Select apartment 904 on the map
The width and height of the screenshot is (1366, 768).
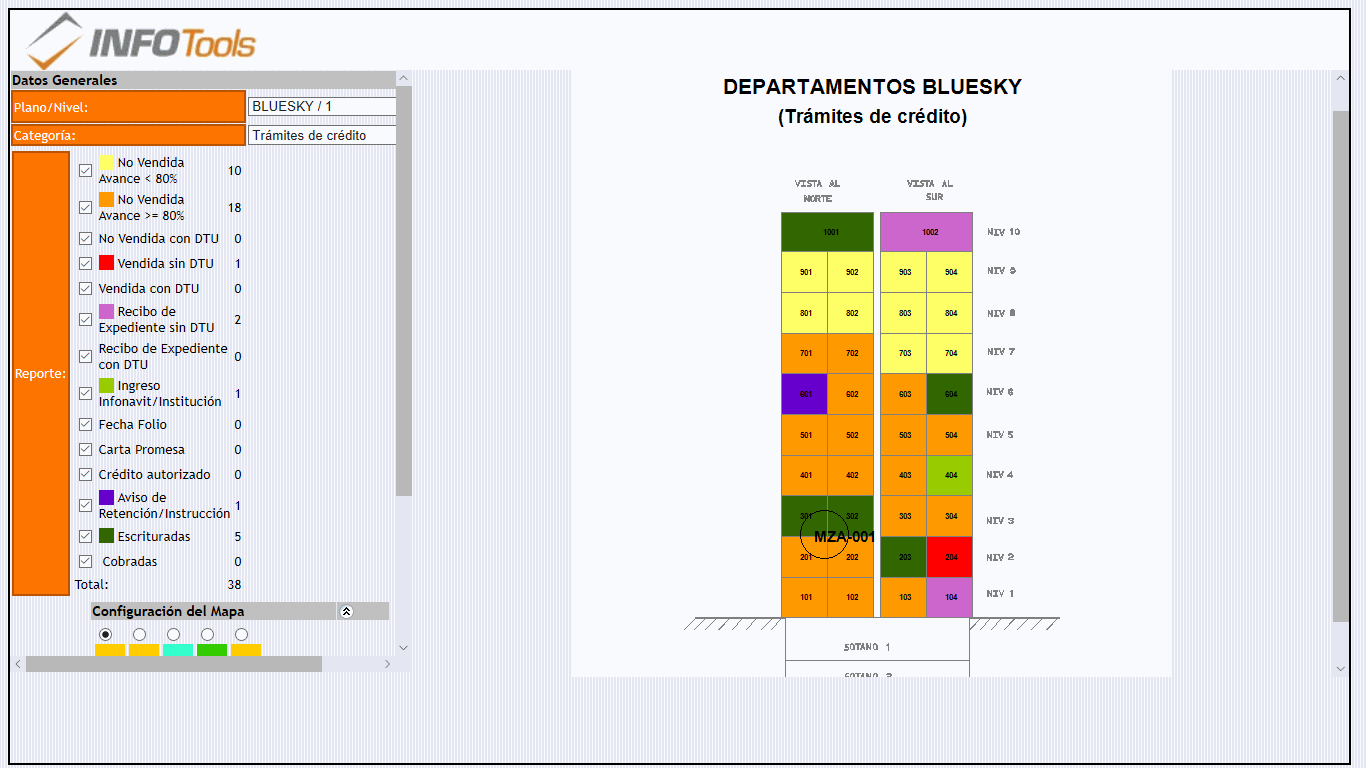click(x=949, y=272)
